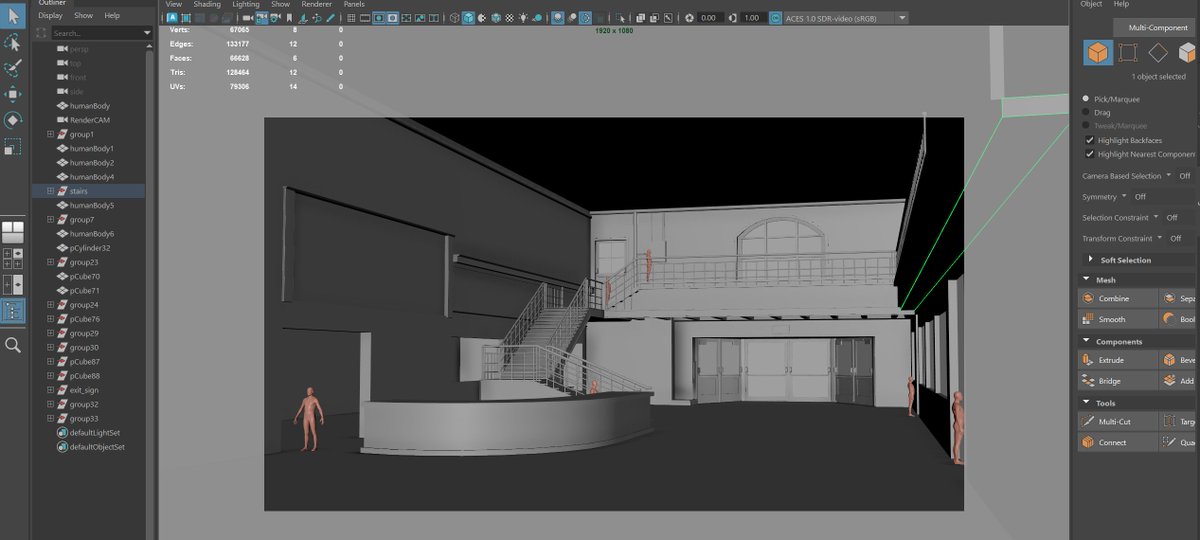Toggle the Outliner panel layout button
This screenshot has width=1200, height=540.
tap(13, 310)
